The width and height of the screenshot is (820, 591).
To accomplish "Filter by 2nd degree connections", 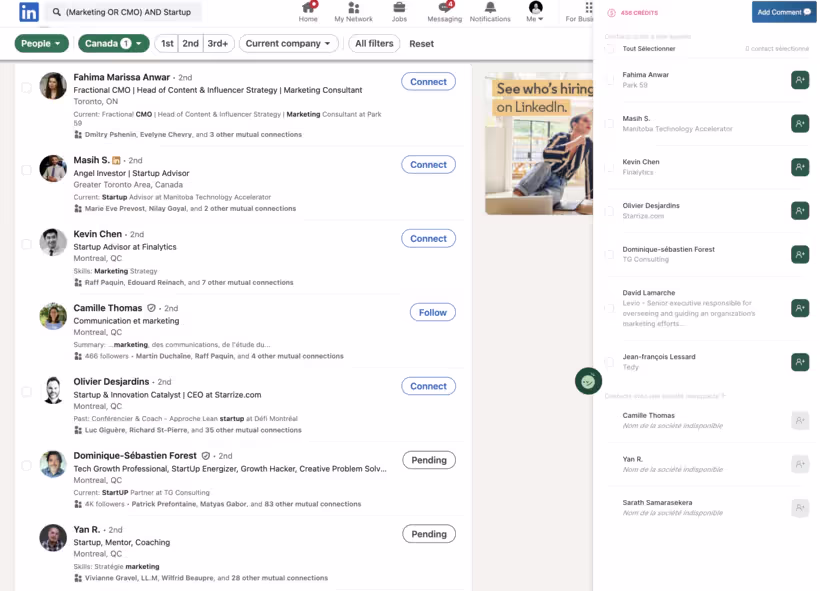I will [x=190, y=43].
